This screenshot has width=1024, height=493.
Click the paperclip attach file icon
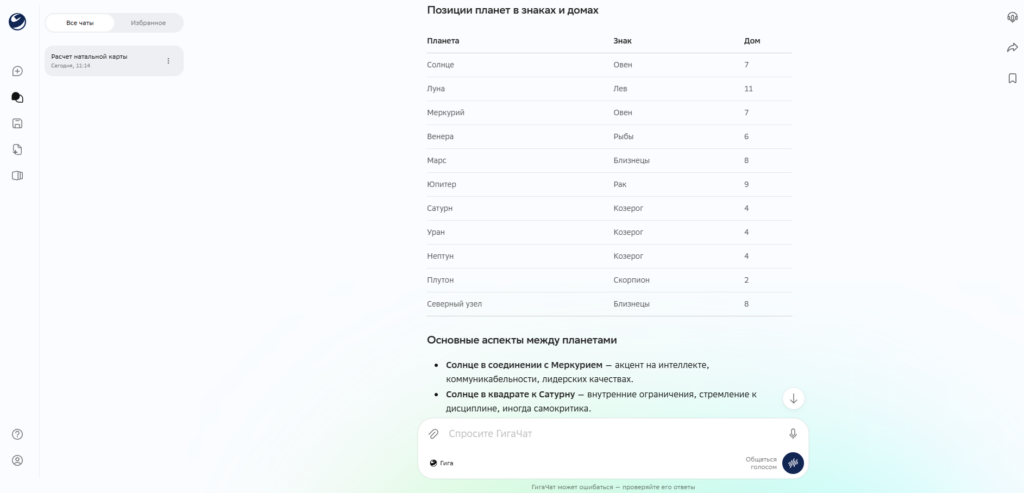click(x=433, y=434)
